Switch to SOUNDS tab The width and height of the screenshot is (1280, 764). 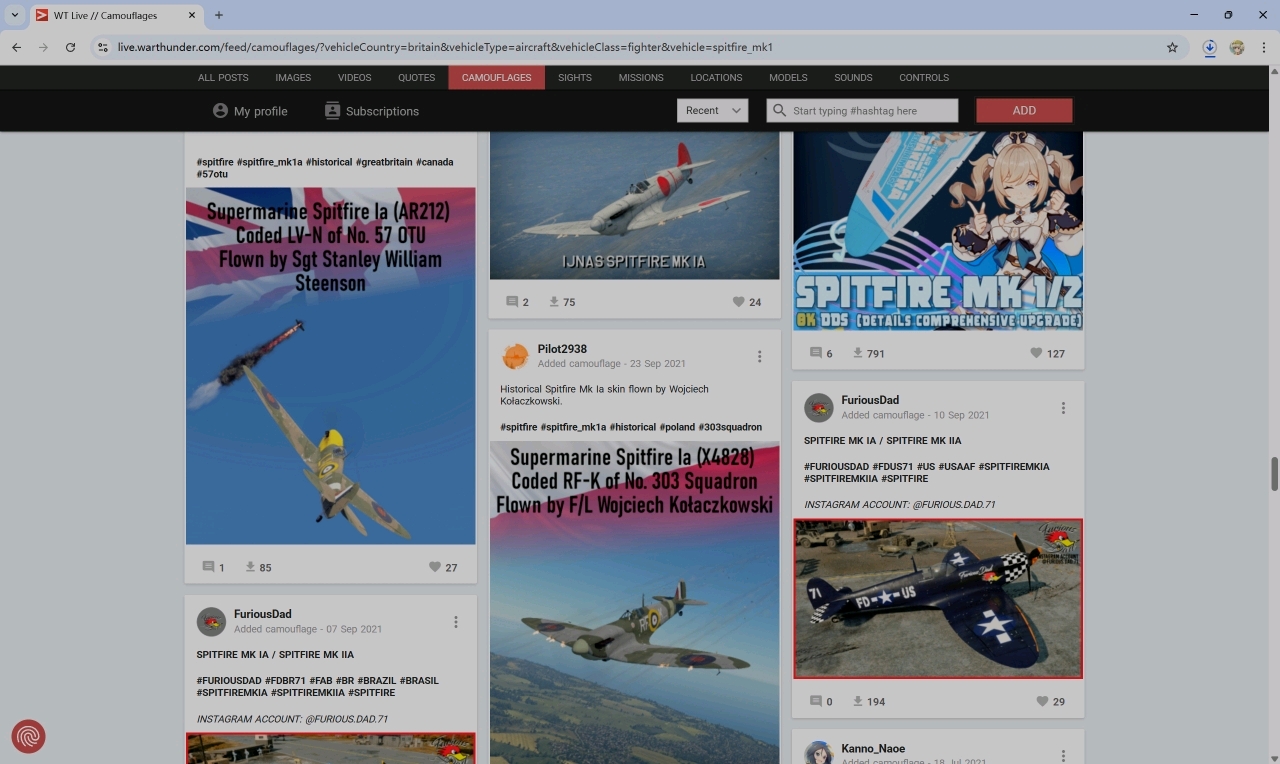[853, 77]
